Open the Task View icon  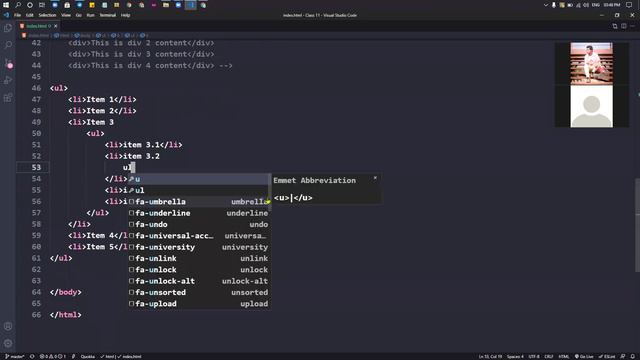click(42, 5)
